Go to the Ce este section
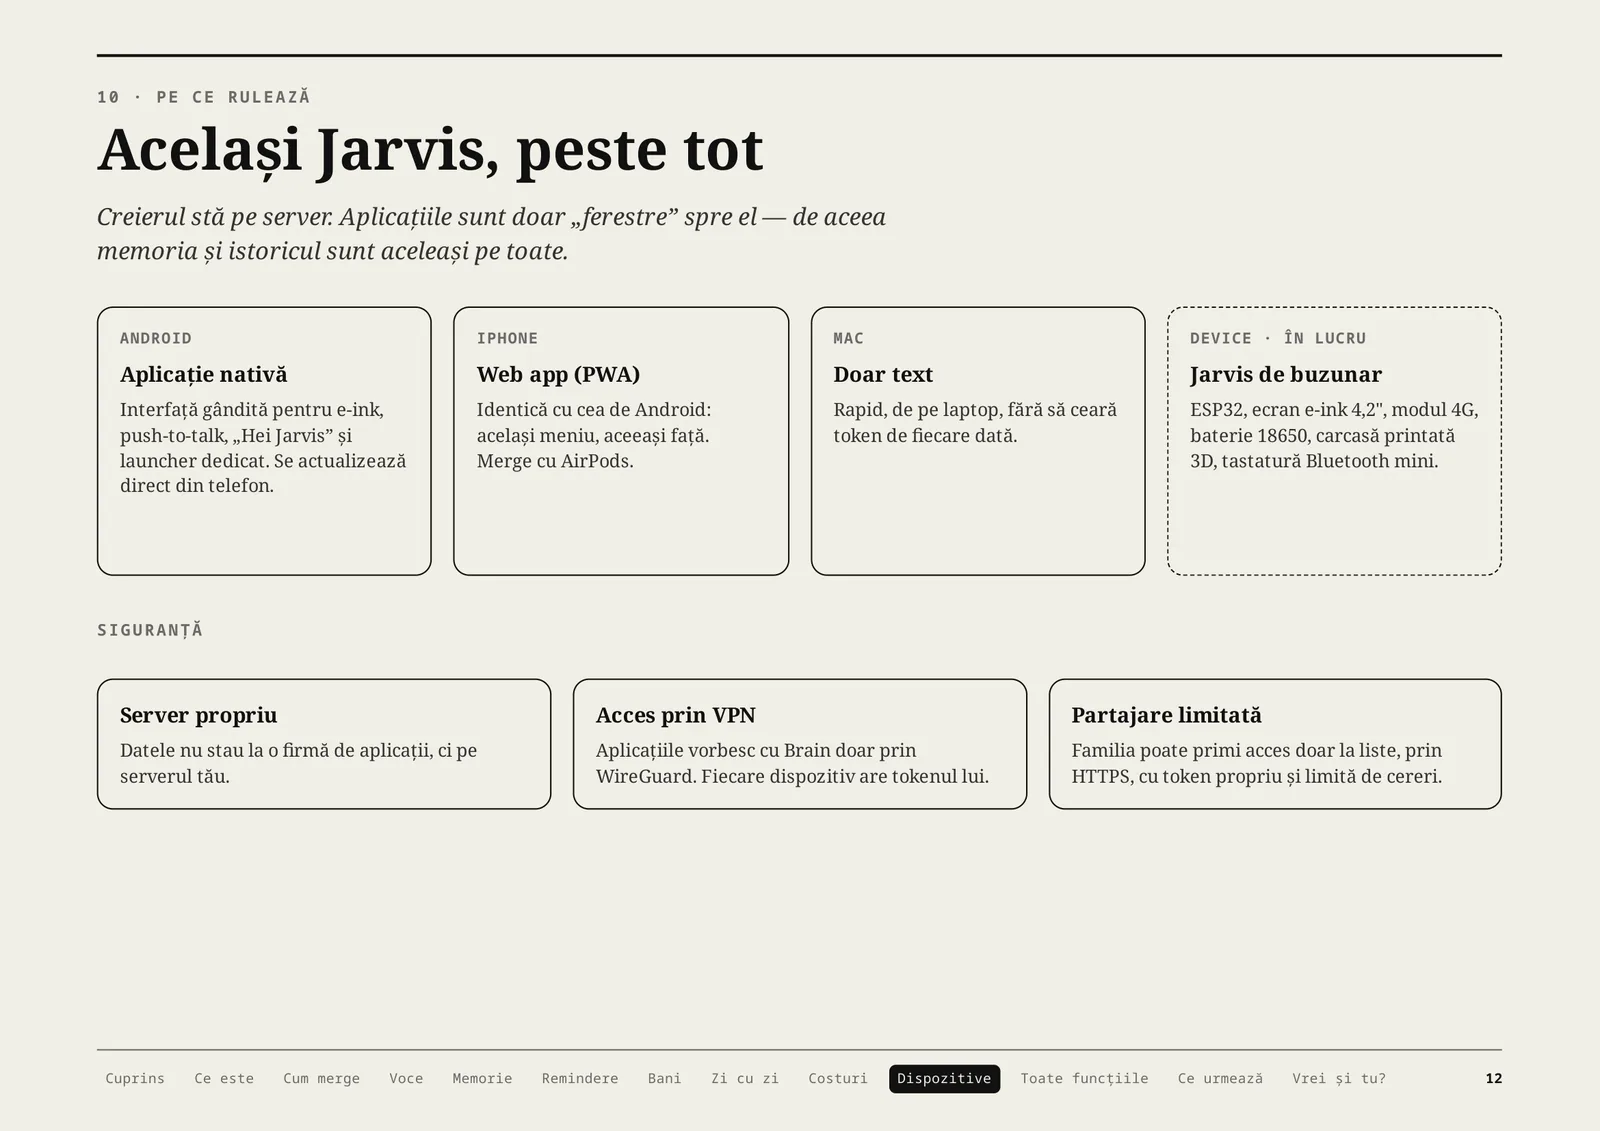The width and height of the screenshot is (1600, 1131). [x=224, y=1078]
